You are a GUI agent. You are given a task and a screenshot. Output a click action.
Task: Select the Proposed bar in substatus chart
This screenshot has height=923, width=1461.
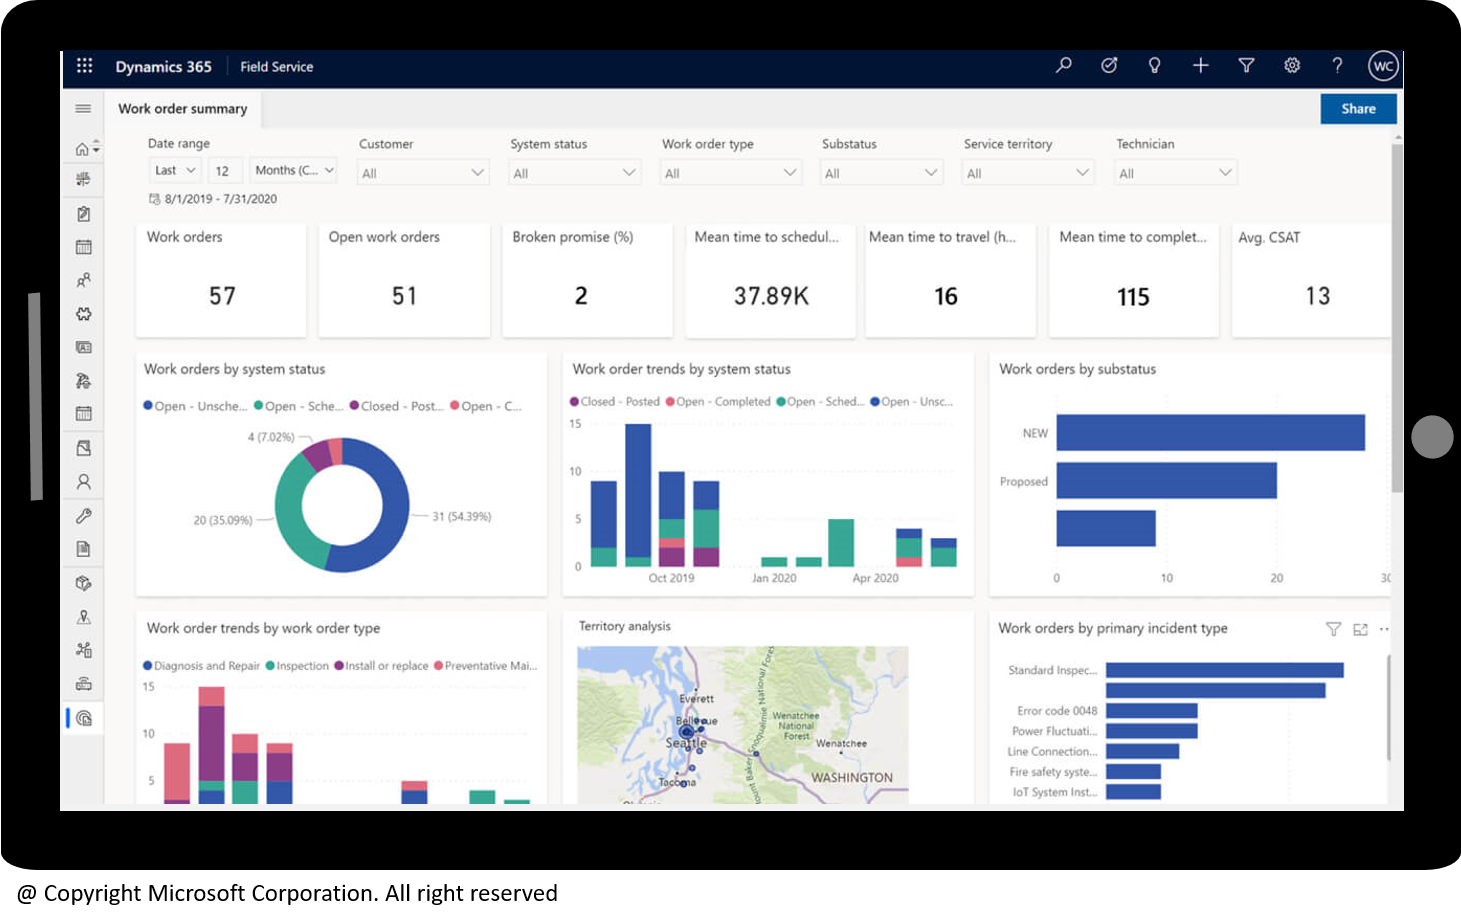pyautogui.click(x=1166, y=480)
